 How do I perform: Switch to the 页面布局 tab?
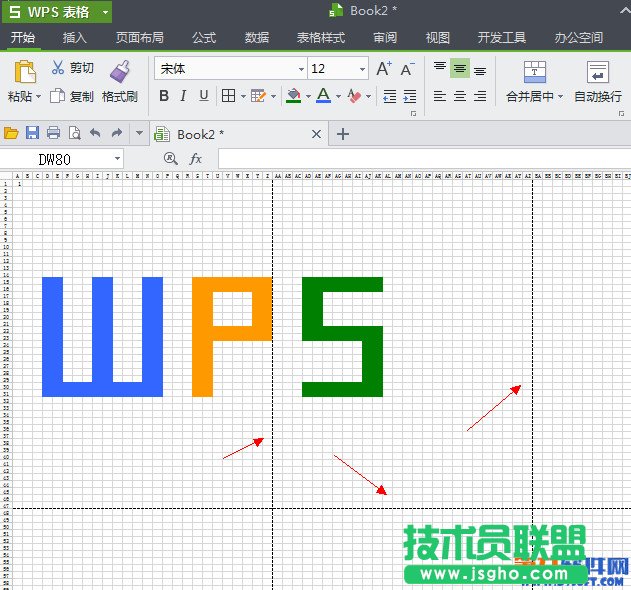coord(140,38)
